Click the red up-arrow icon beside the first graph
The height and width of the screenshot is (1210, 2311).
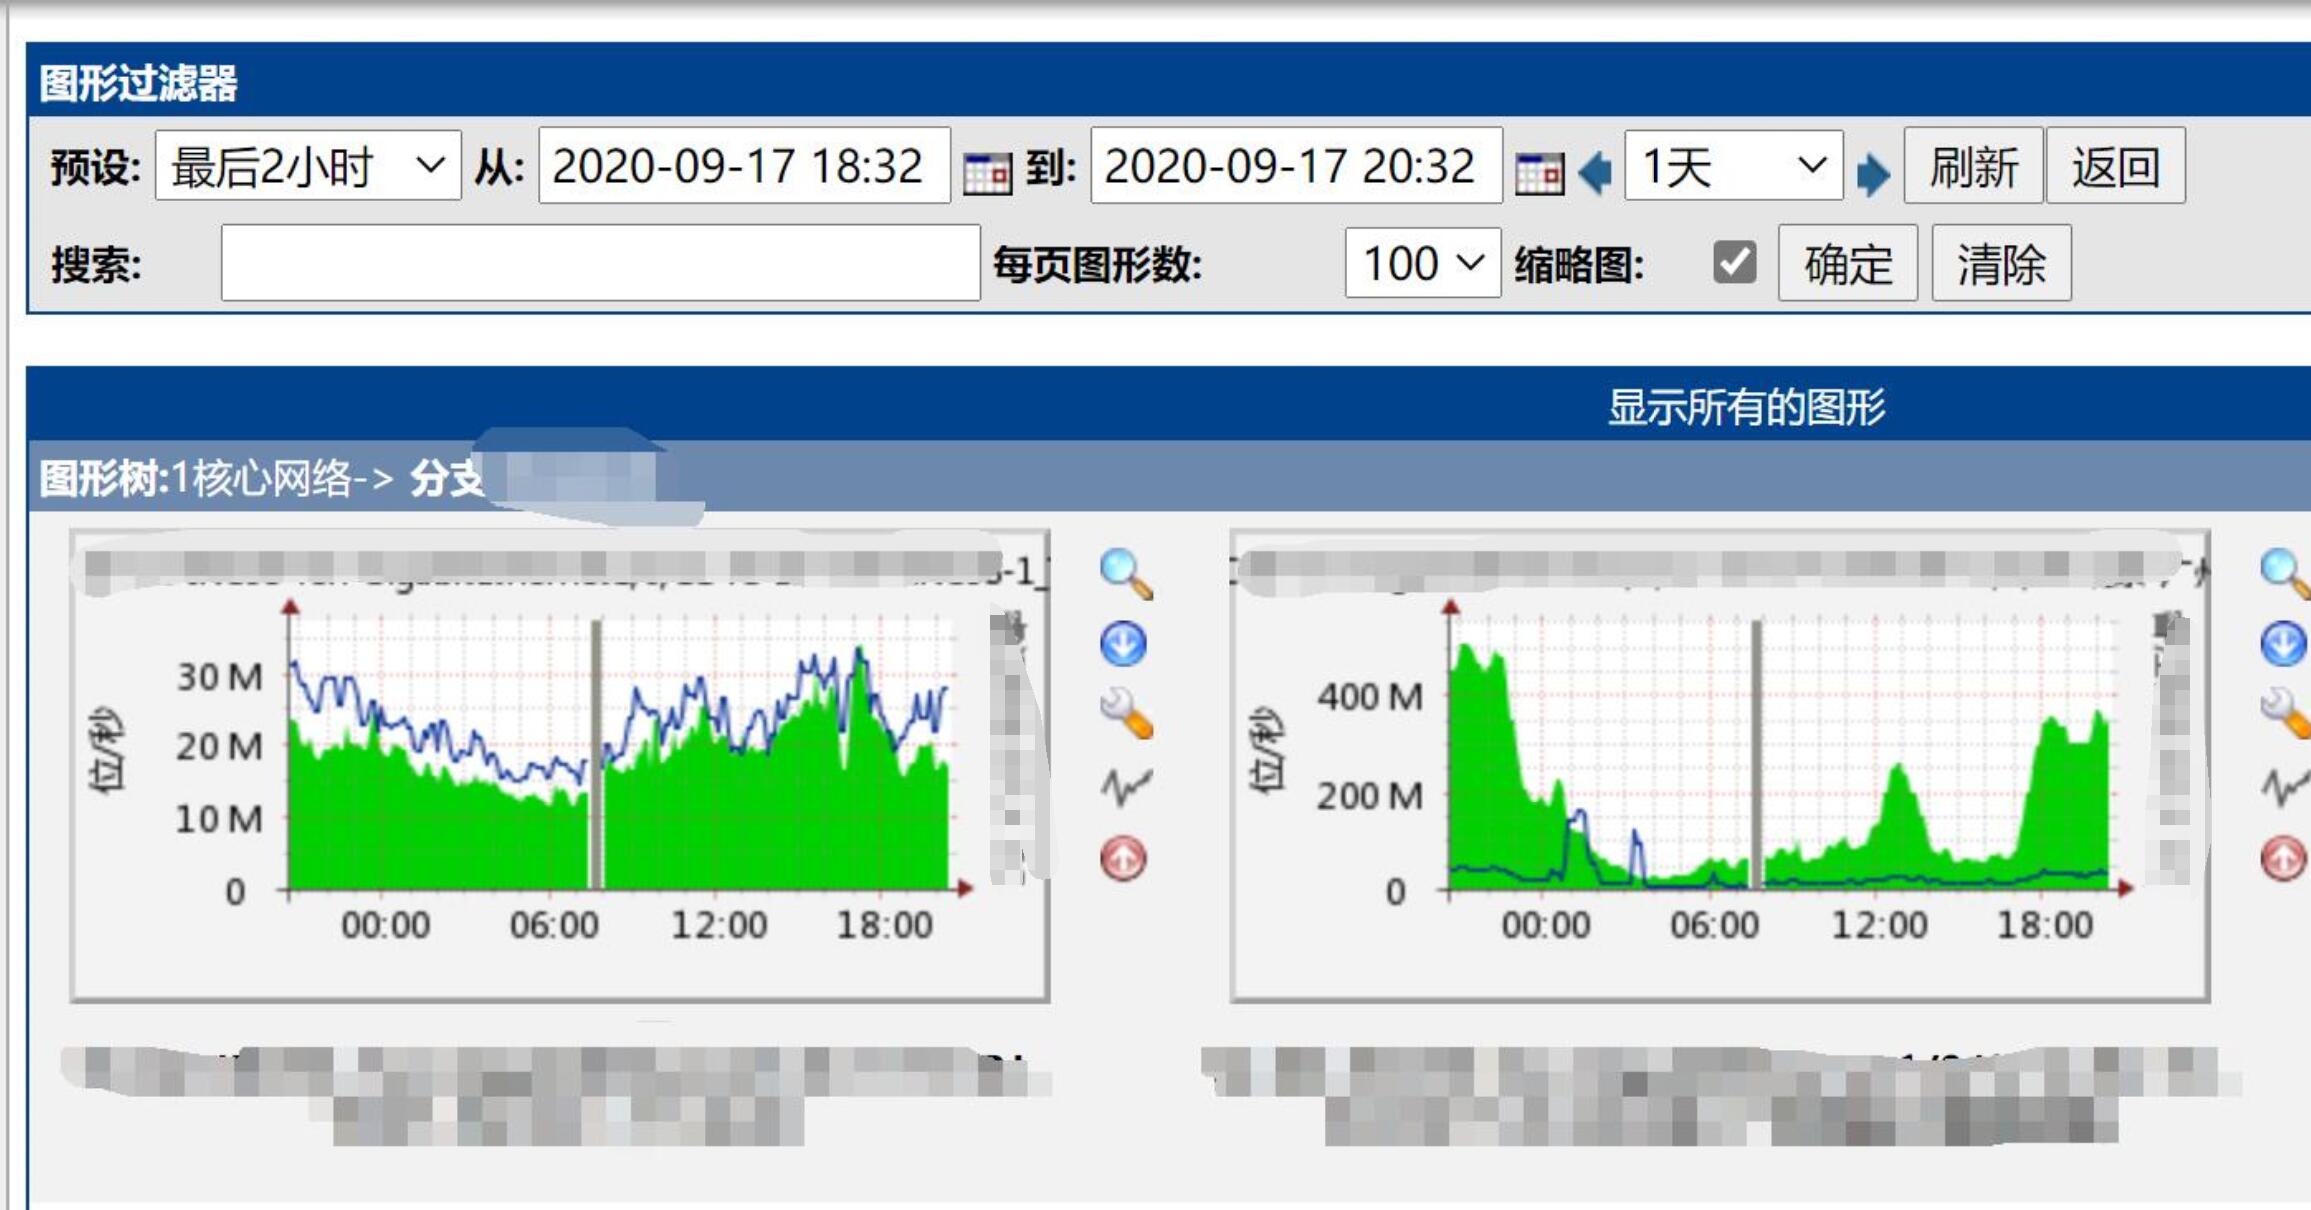click(1125, 858)
